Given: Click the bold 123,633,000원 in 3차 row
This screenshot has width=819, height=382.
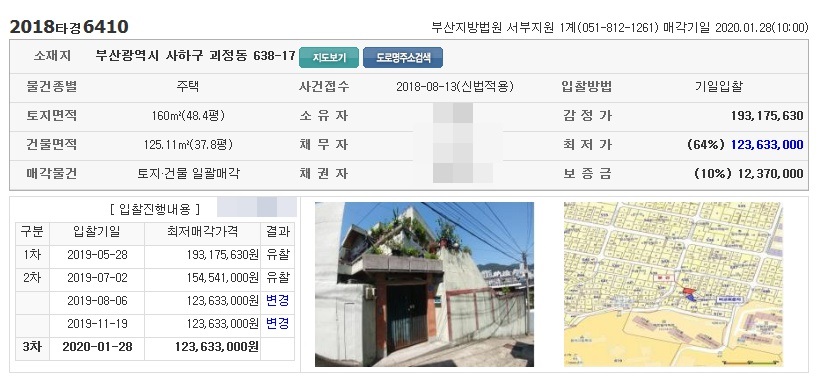Looking at the screenshot, I should [217, 346].
